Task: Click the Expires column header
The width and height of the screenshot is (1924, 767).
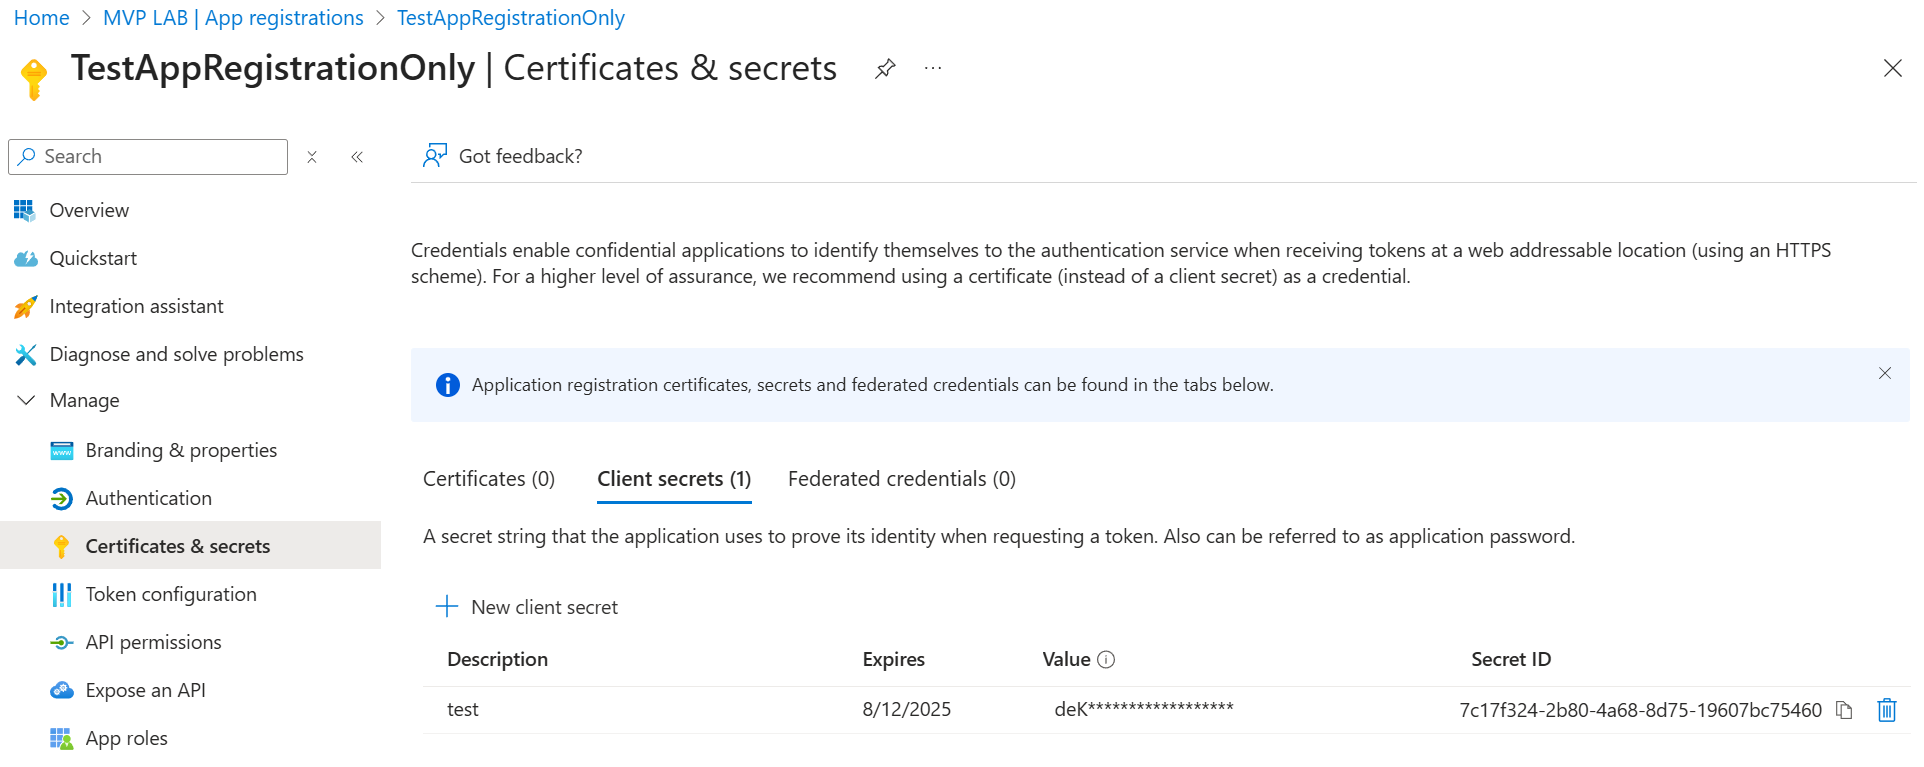Action: point(893,659)
